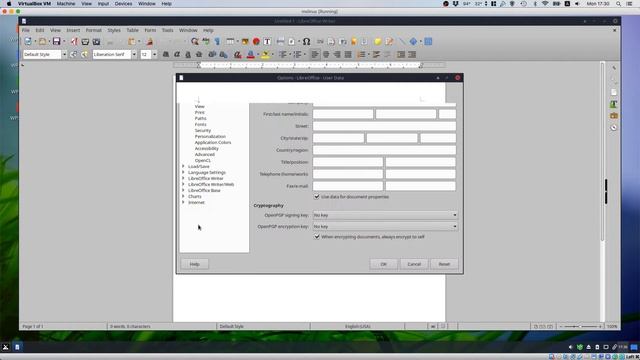
Task: Click the Print toolbar icon
Action: 85,42
